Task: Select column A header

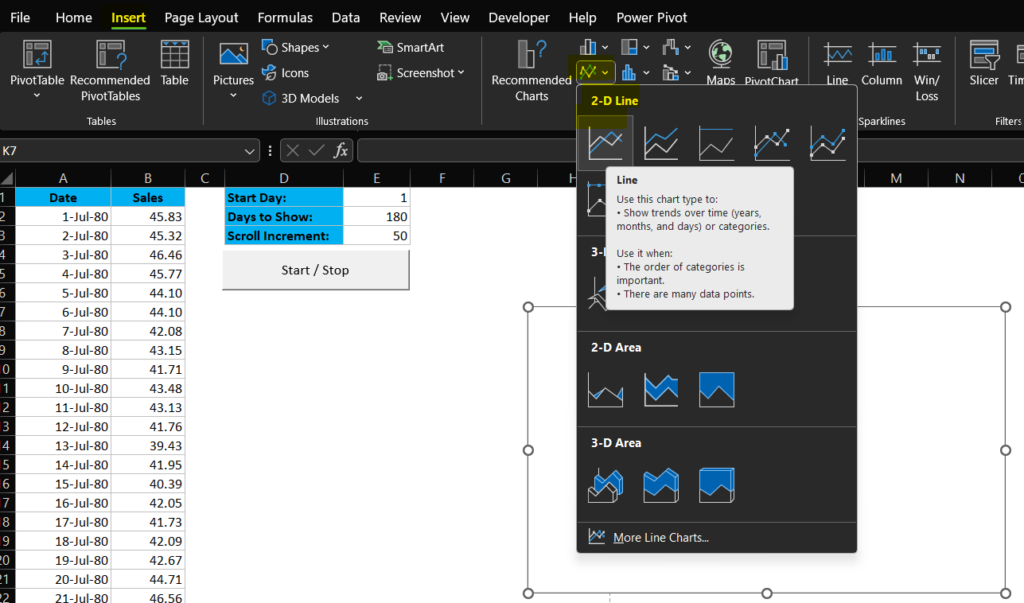Action: pyautogui.click(x=63, y=178)
